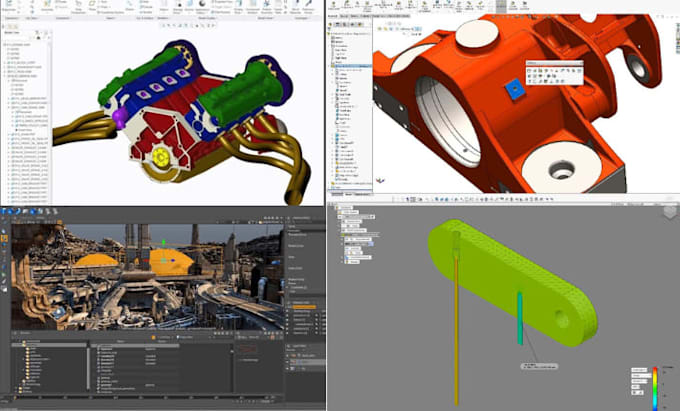
Task: Click the countersunk hole in the lower white pad
Action: (562, 170)
